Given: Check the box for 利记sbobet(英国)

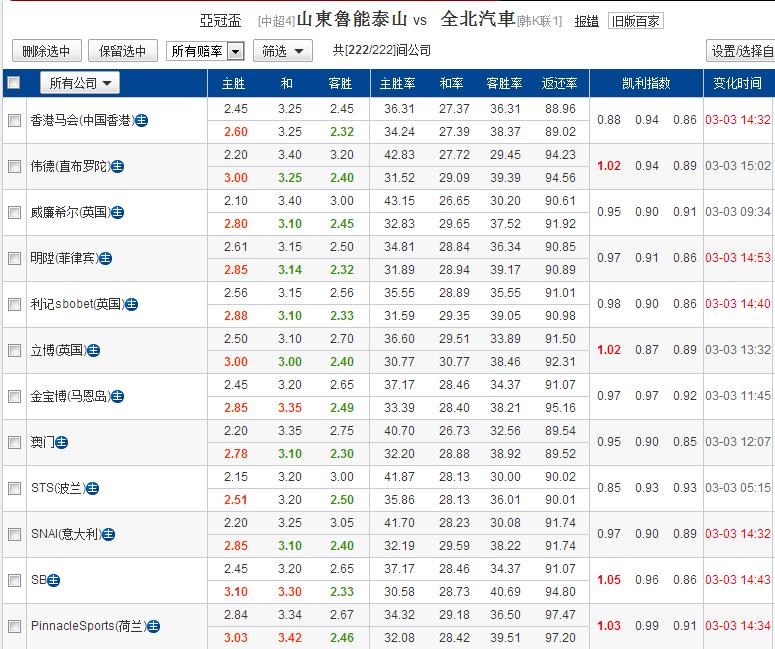Looking at the screenshot, I should pyautogui.click(x=14, y=304).
